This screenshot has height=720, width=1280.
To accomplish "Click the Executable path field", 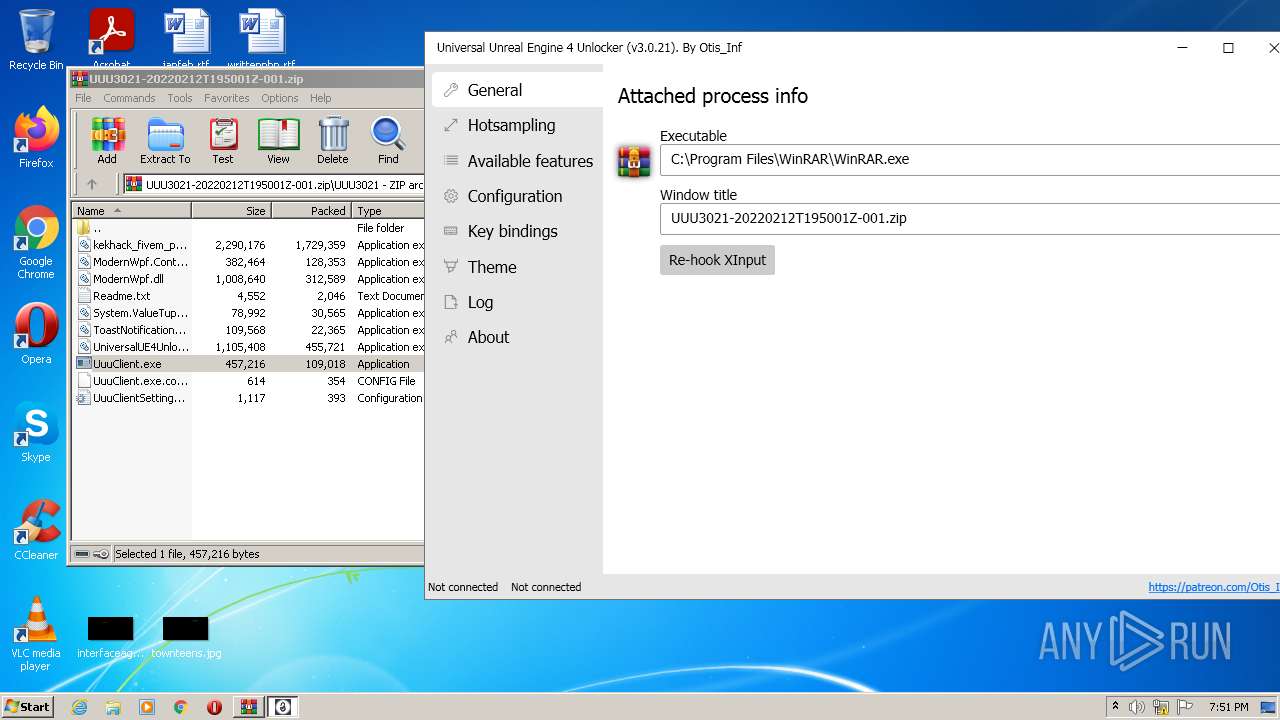I will pyautogui.click(x=969, y=159).
